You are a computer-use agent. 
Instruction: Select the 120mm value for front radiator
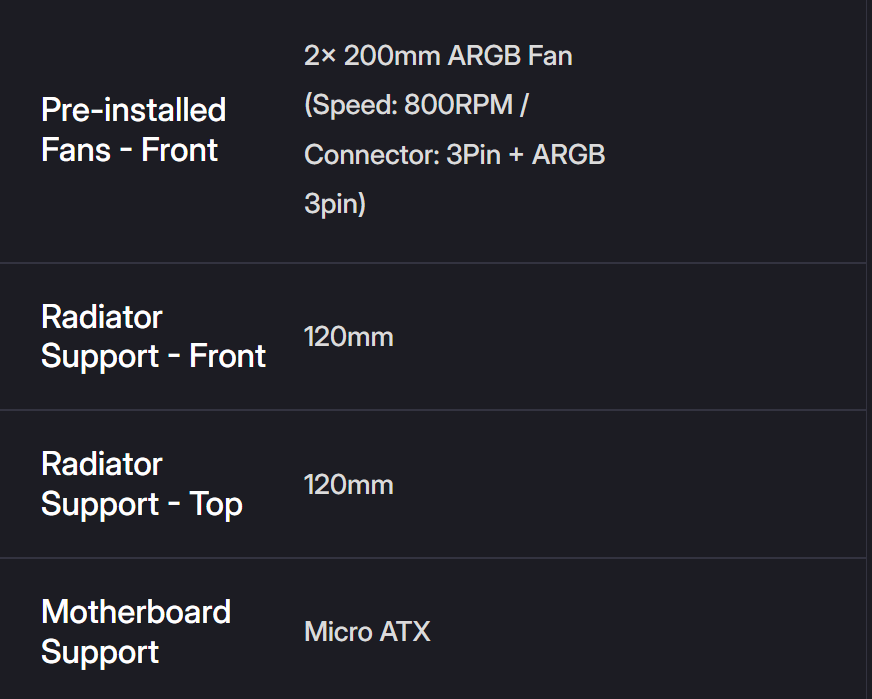[x=348, y=337]
